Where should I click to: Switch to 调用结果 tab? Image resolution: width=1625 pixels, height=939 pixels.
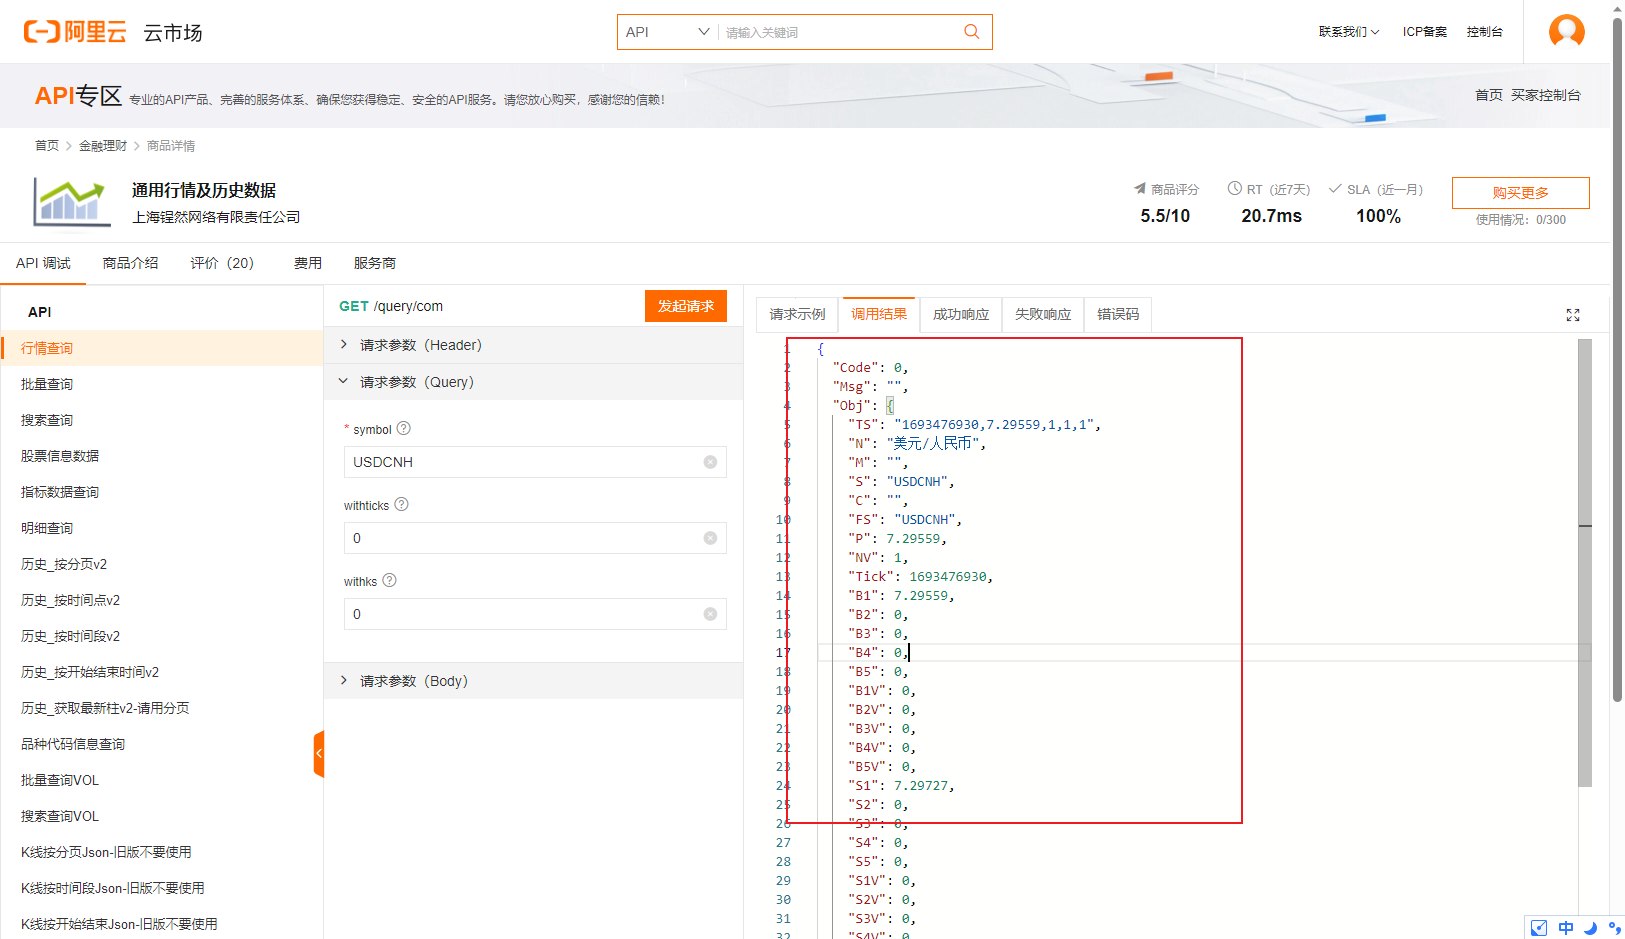click(879, 314)
